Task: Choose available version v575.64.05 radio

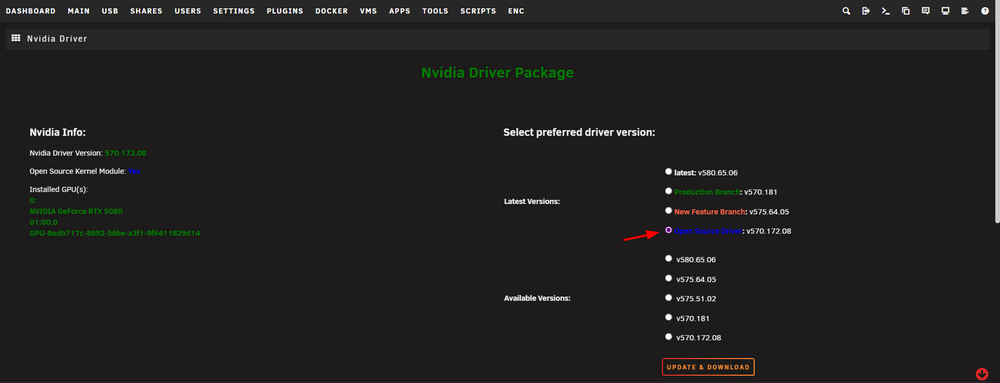Action: (x=668, y=278)
